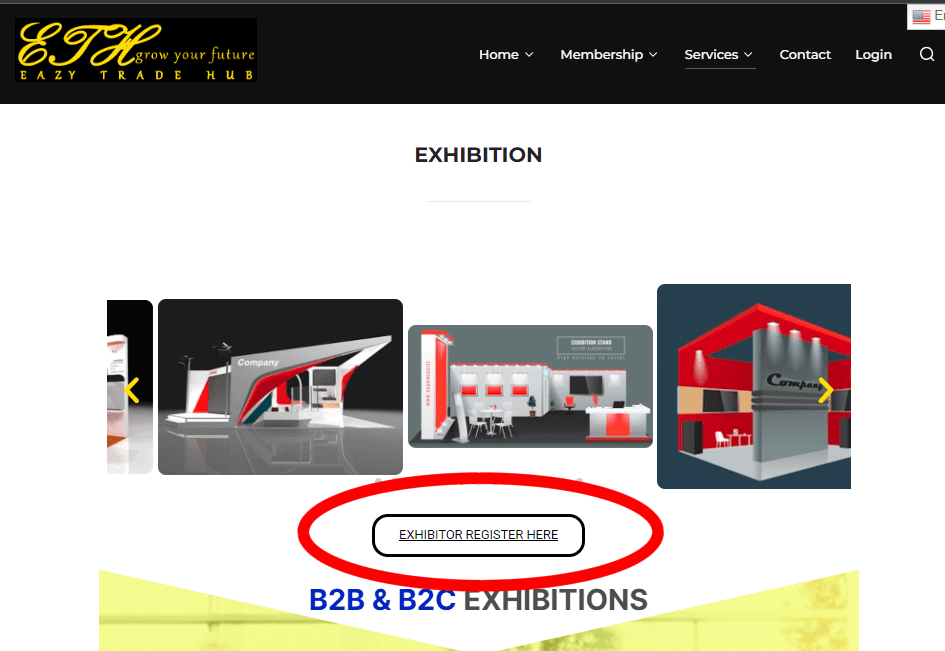
Task: Select the partially hidden leftmost slide
Action: point(130,387)
